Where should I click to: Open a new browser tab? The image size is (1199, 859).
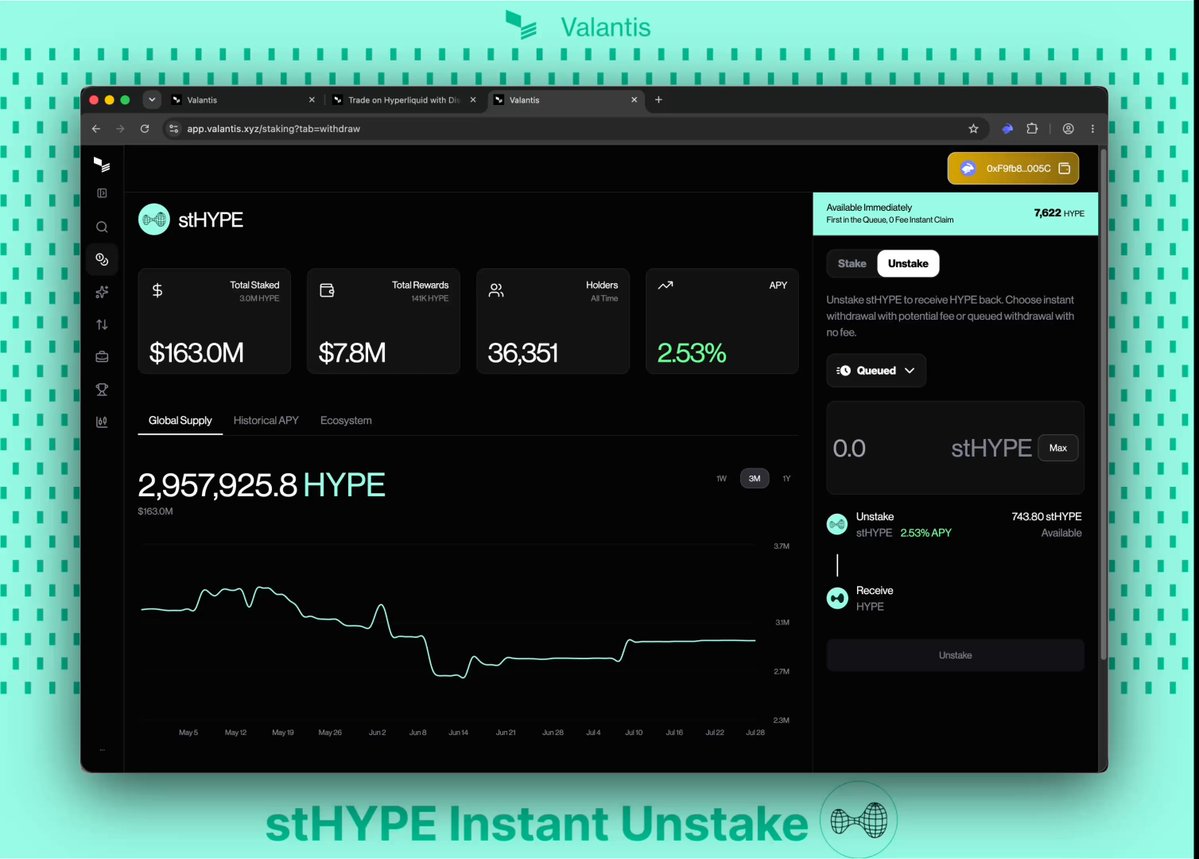pos(658,99)
